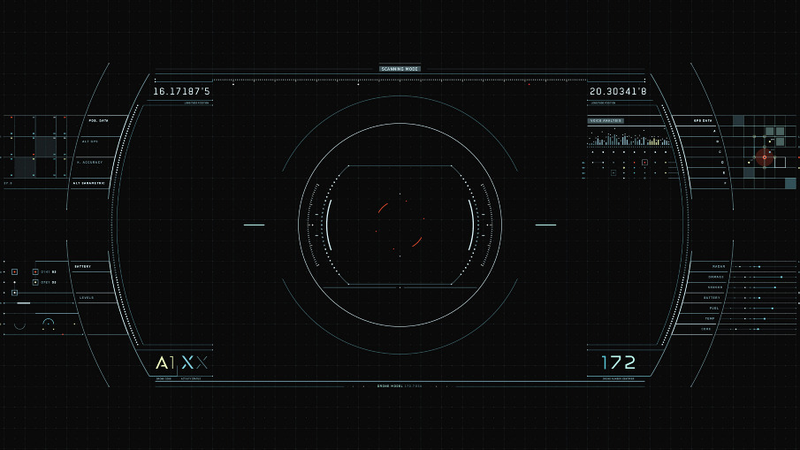Select the BATTERY heading in left panel
800x450 pixels.
click(x=83, y=266)
